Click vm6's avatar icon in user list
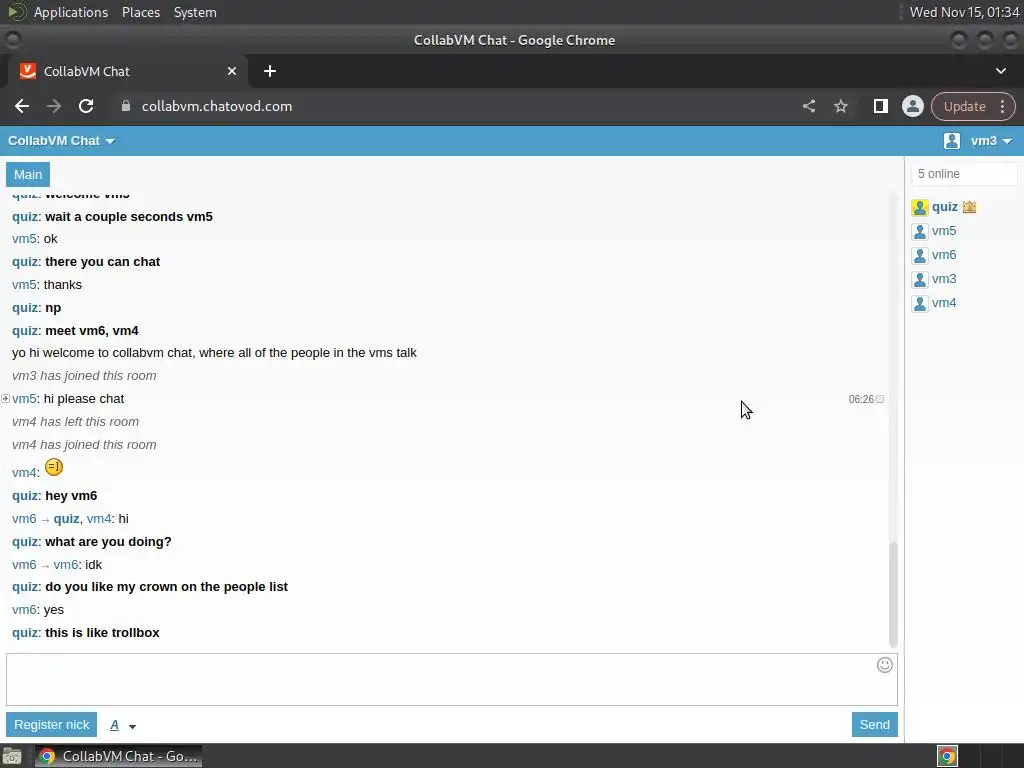Image resolution: width=1024 pixels, height=768 pixels. pyautogui.click(x=920, y=255)
